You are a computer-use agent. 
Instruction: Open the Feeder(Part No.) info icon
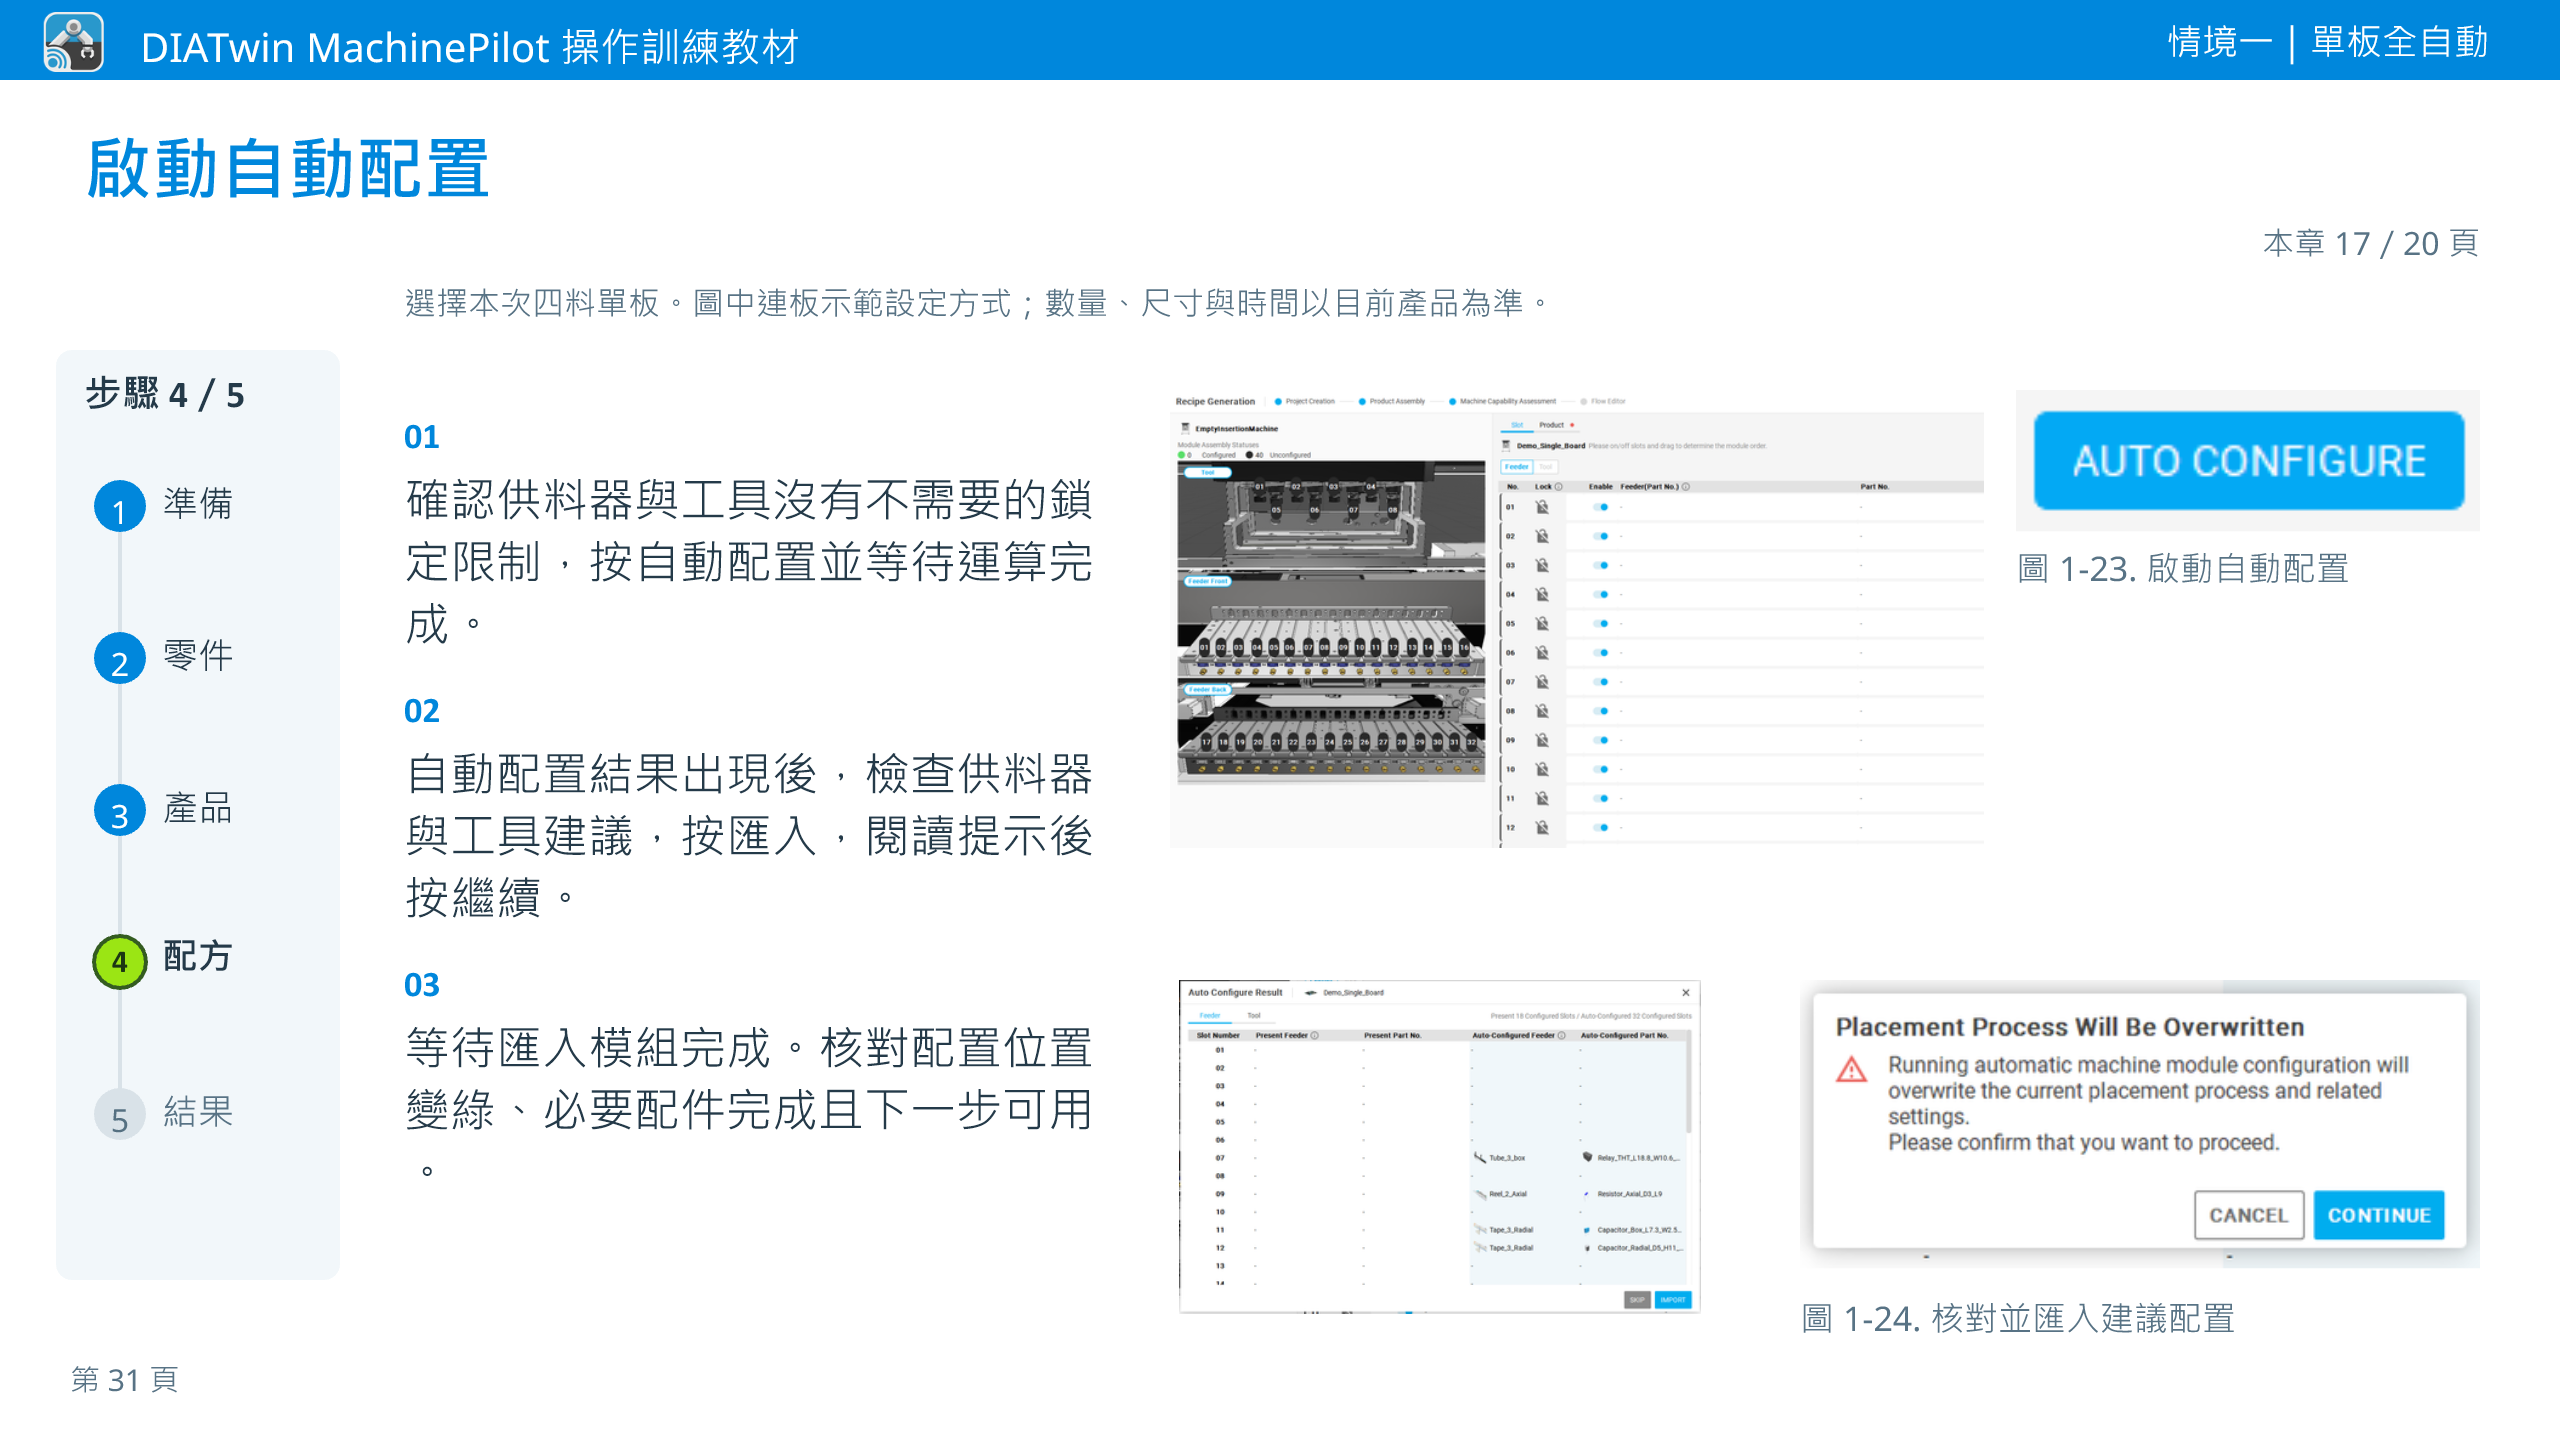(1686, 487)
